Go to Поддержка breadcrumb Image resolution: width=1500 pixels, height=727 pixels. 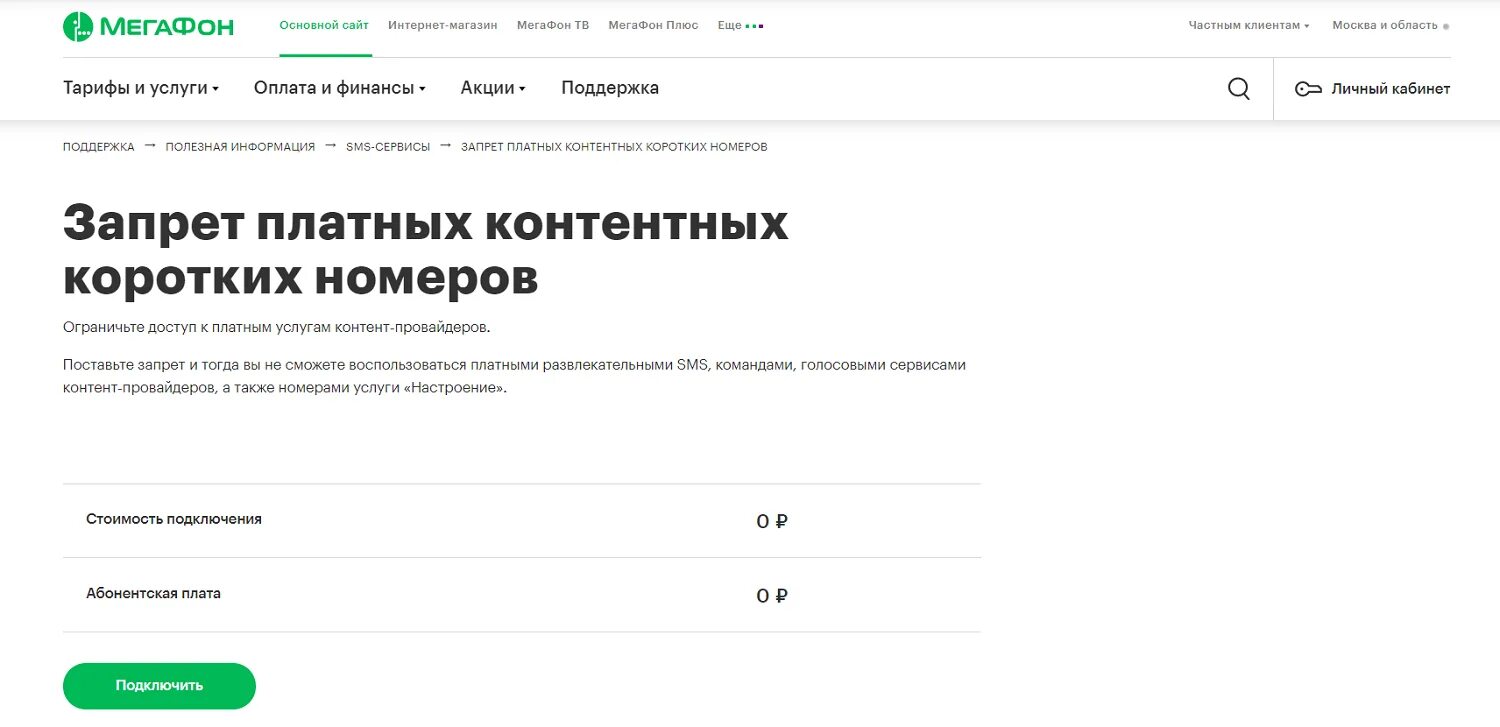98,147
